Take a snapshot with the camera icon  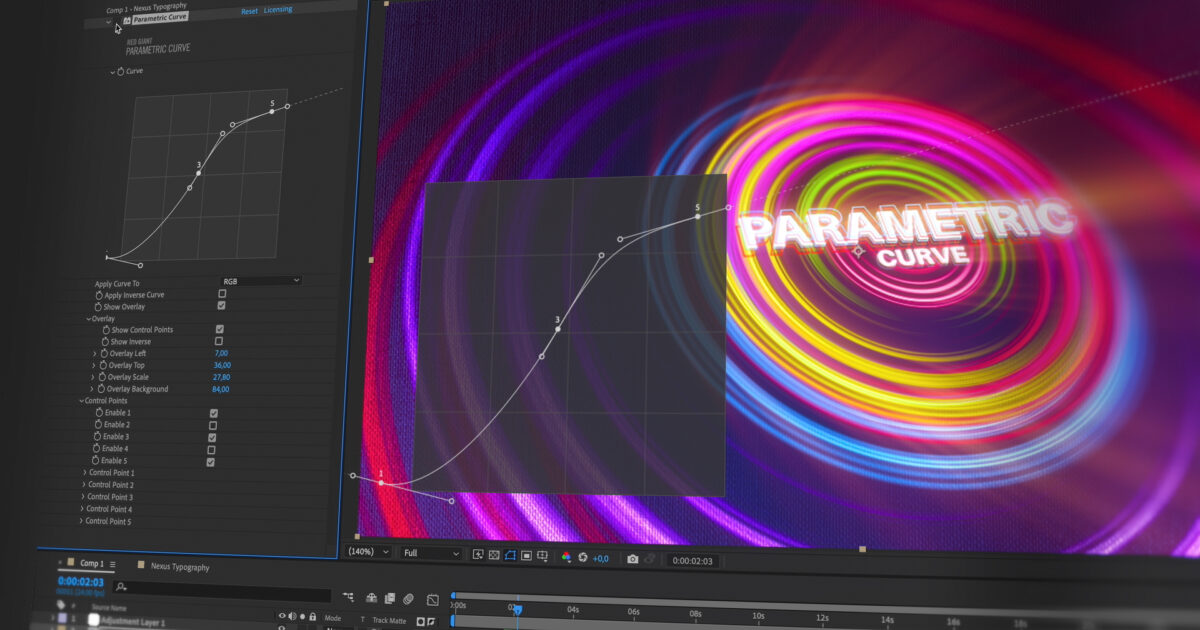click(x=633, y=558)
